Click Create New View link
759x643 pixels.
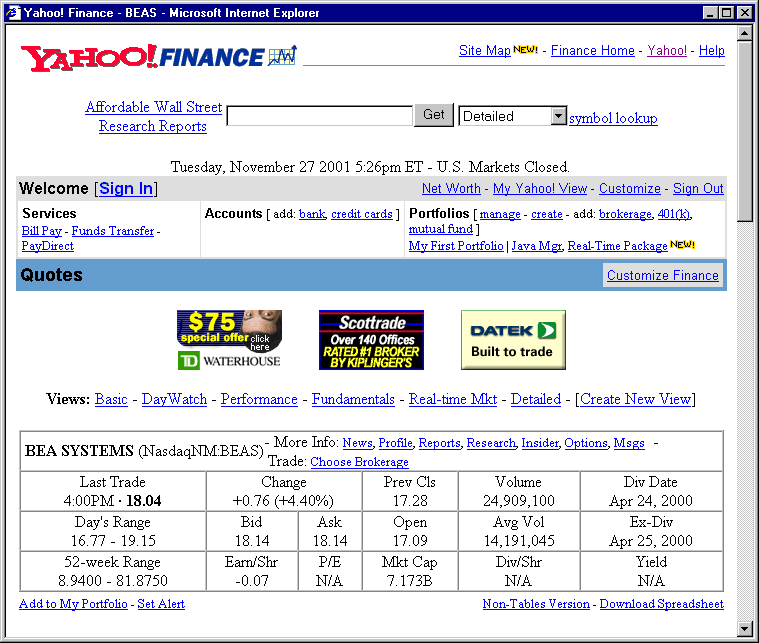tap(635, 399)
